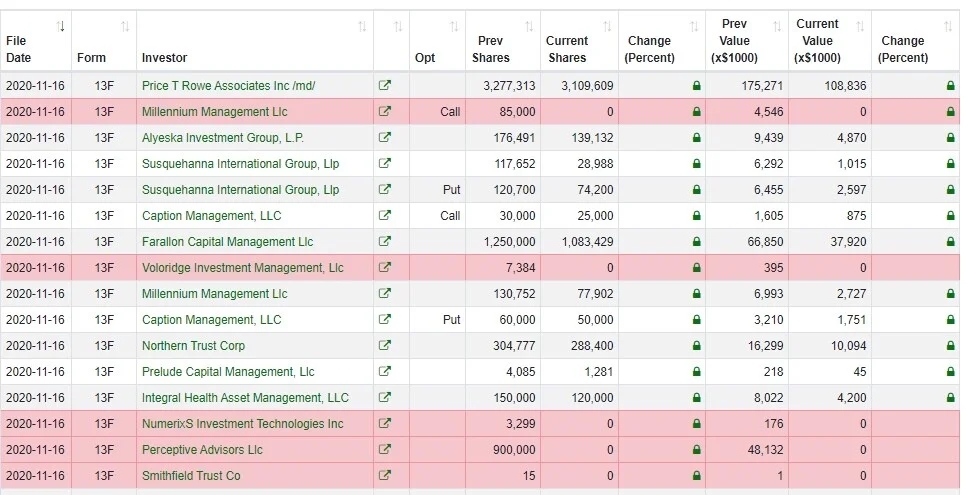Open Voloridge Investment Management, Llc link
Image resolution: width=966 pixels, height=495 pixels.
(243, 268)
